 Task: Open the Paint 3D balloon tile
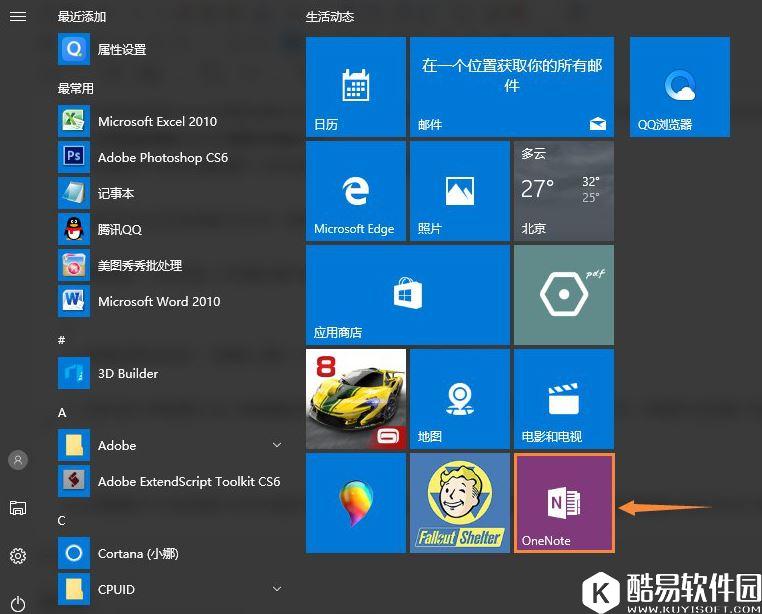pyautogui.click(x=356, y=503)
